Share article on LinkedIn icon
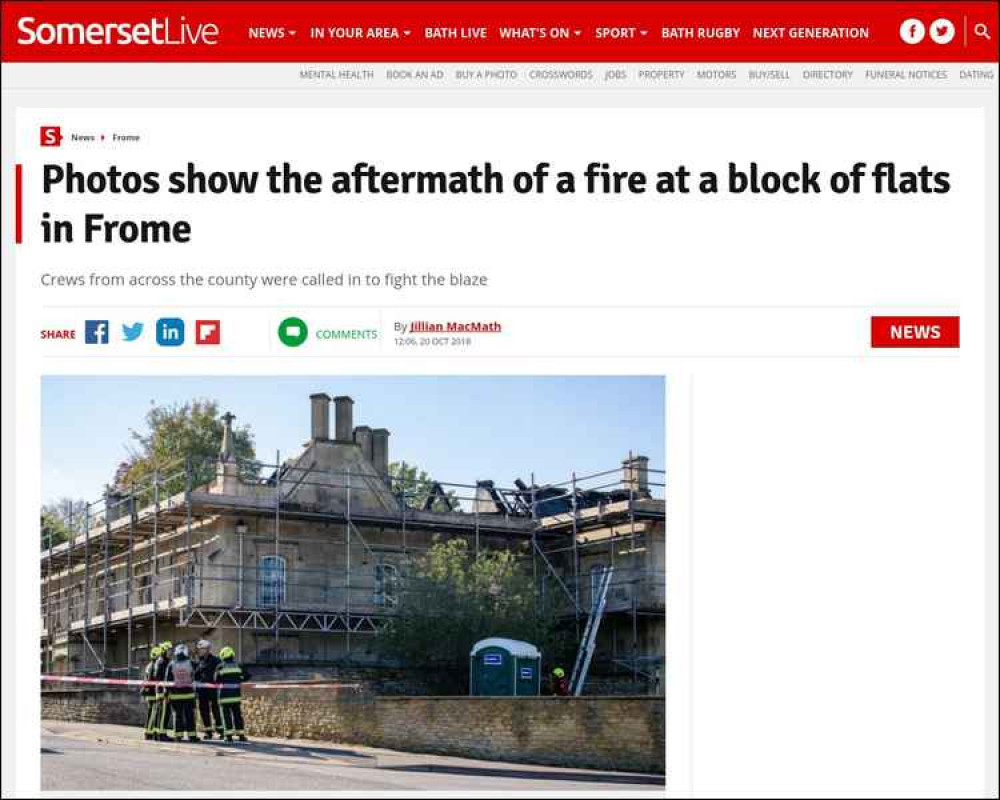This screenshot has width=1000, height=800. (170, 332)
